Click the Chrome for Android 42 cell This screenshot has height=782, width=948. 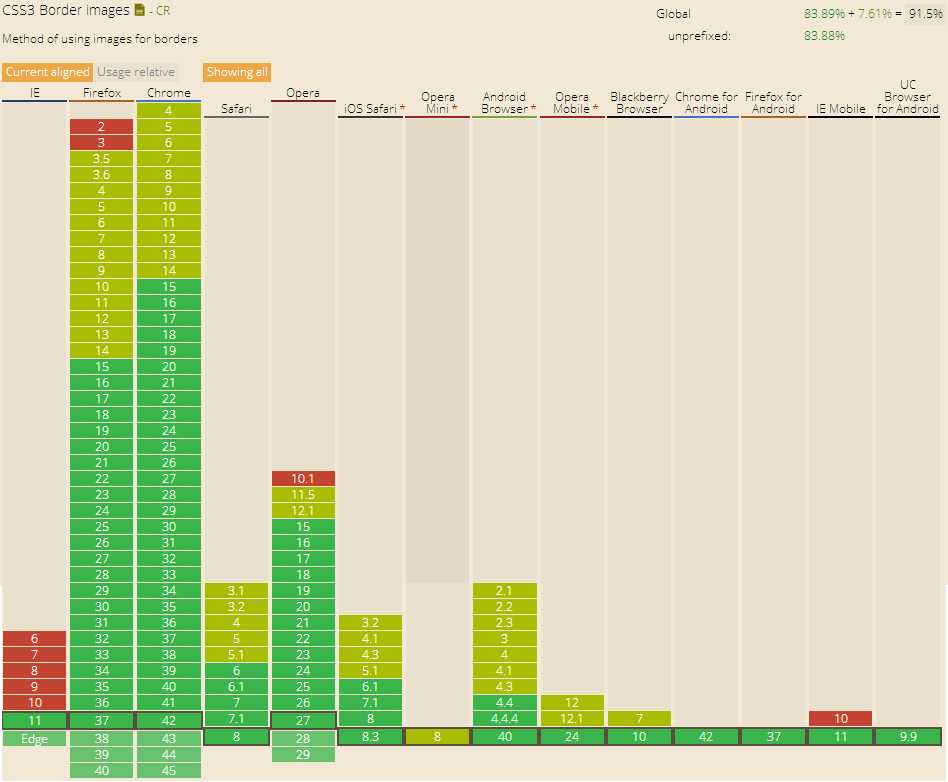706,737
